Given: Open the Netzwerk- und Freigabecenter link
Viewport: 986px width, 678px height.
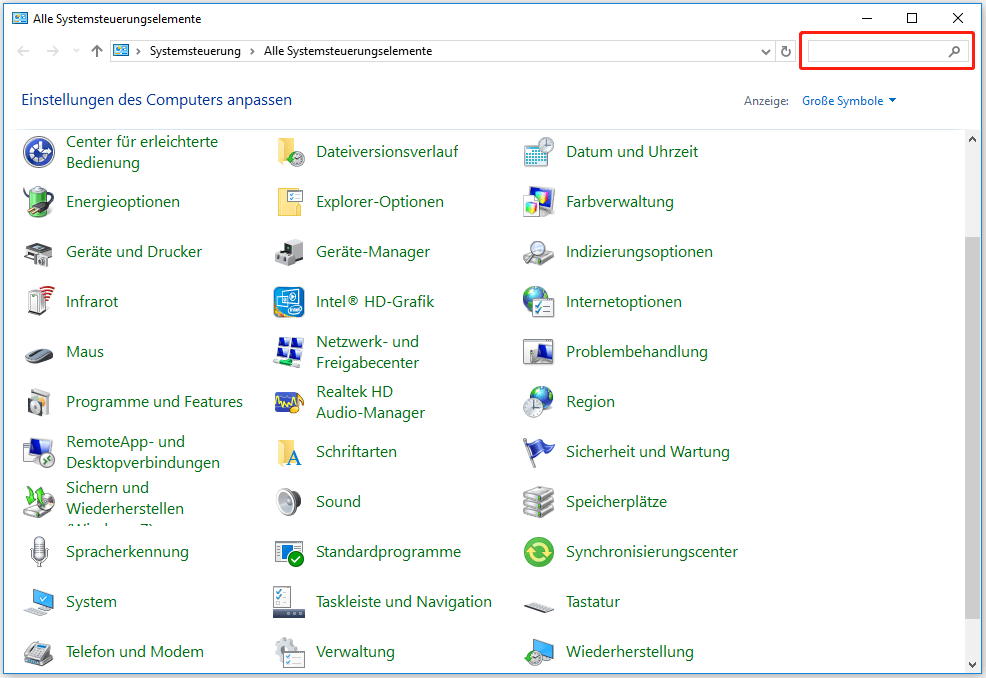Looking at the screenshot, I should [367, 352].
